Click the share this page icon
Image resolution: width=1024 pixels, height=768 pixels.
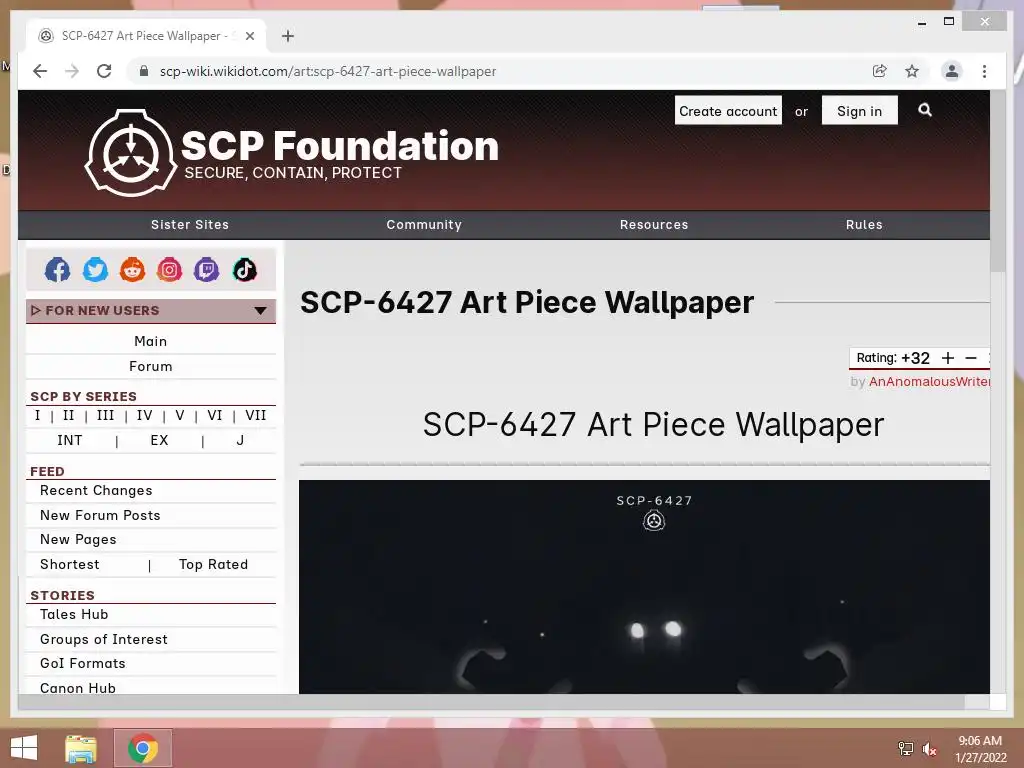(x=880, y=71)
